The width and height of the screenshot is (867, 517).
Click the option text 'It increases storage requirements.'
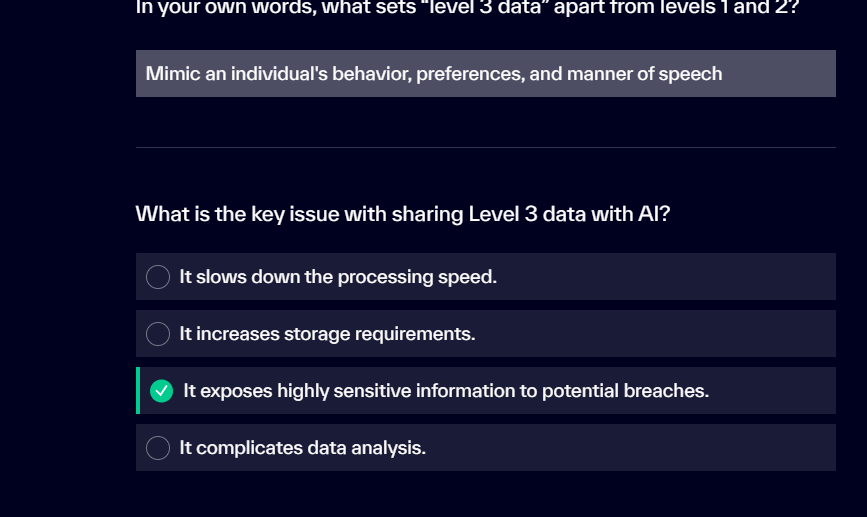(x=327, y=334)
